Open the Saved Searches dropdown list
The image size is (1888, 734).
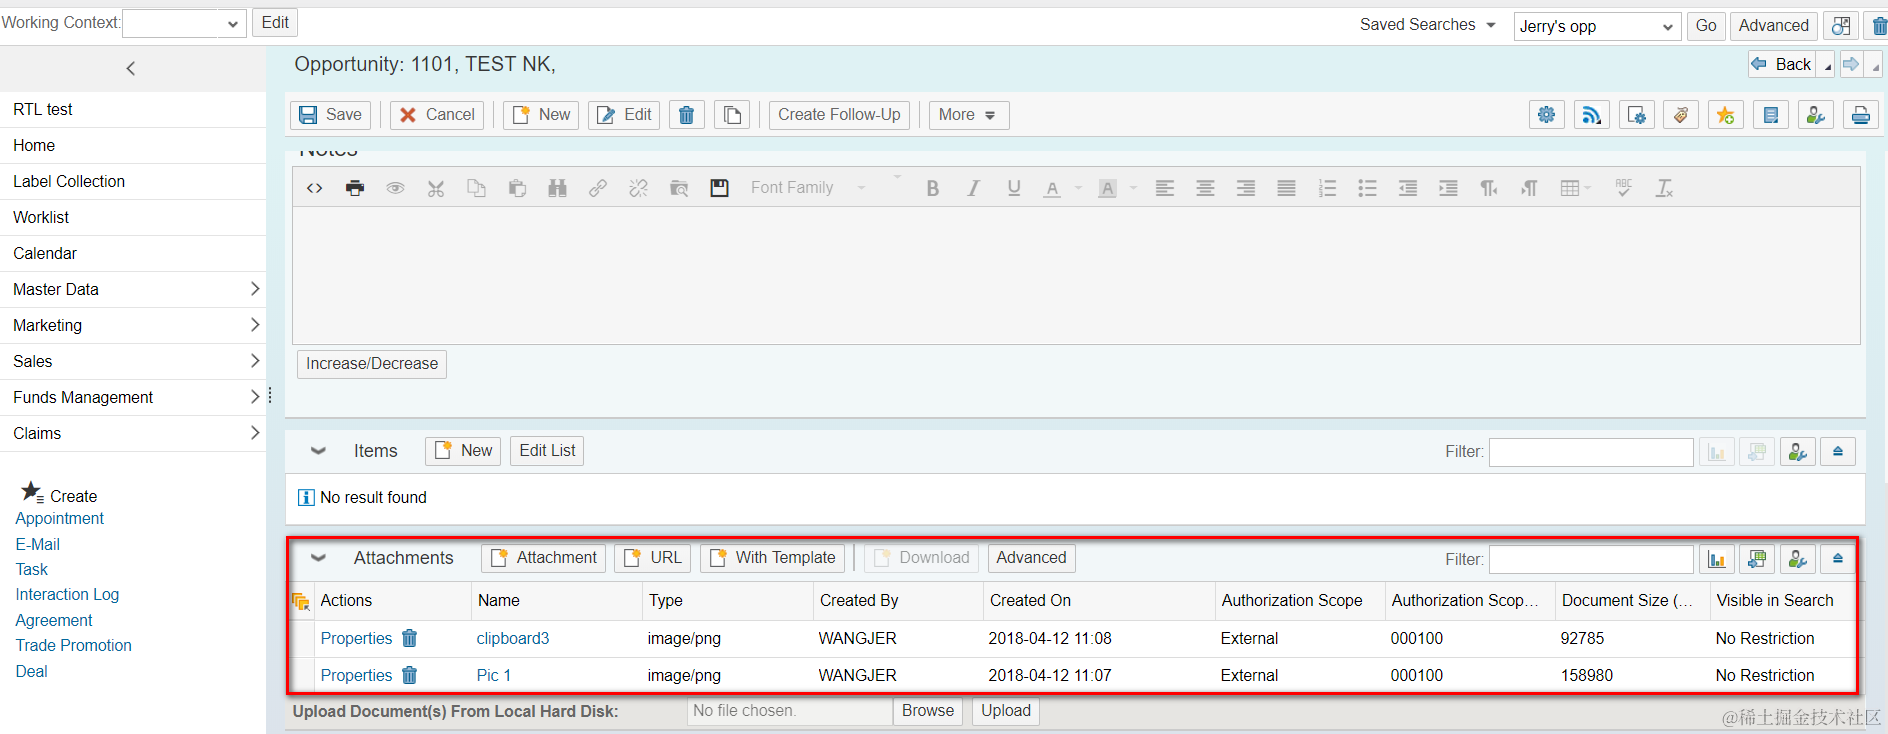coord(1427,25)
